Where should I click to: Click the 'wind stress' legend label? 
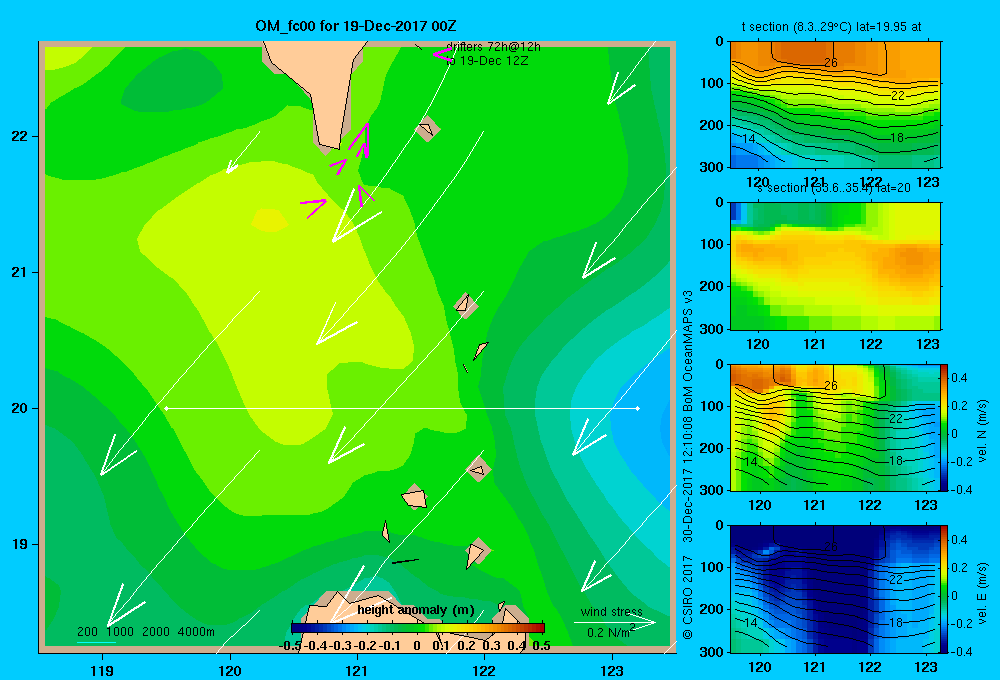coord(611,611)
